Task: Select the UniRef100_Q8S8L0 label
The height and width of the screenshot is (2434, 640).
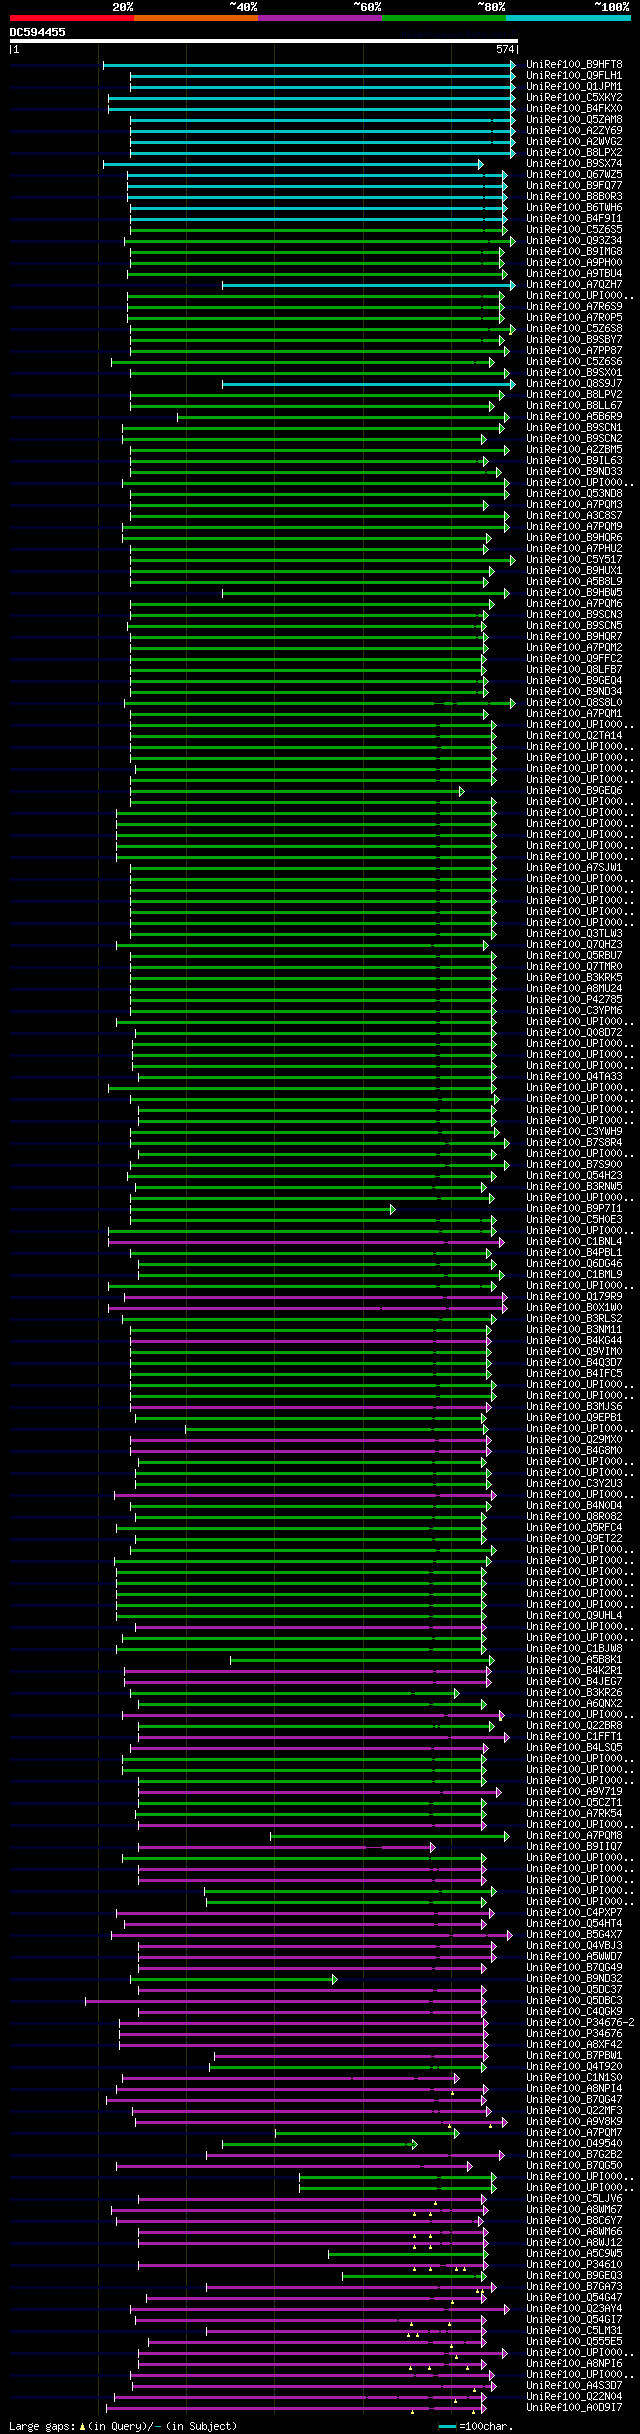Action: tap(574, 703)
